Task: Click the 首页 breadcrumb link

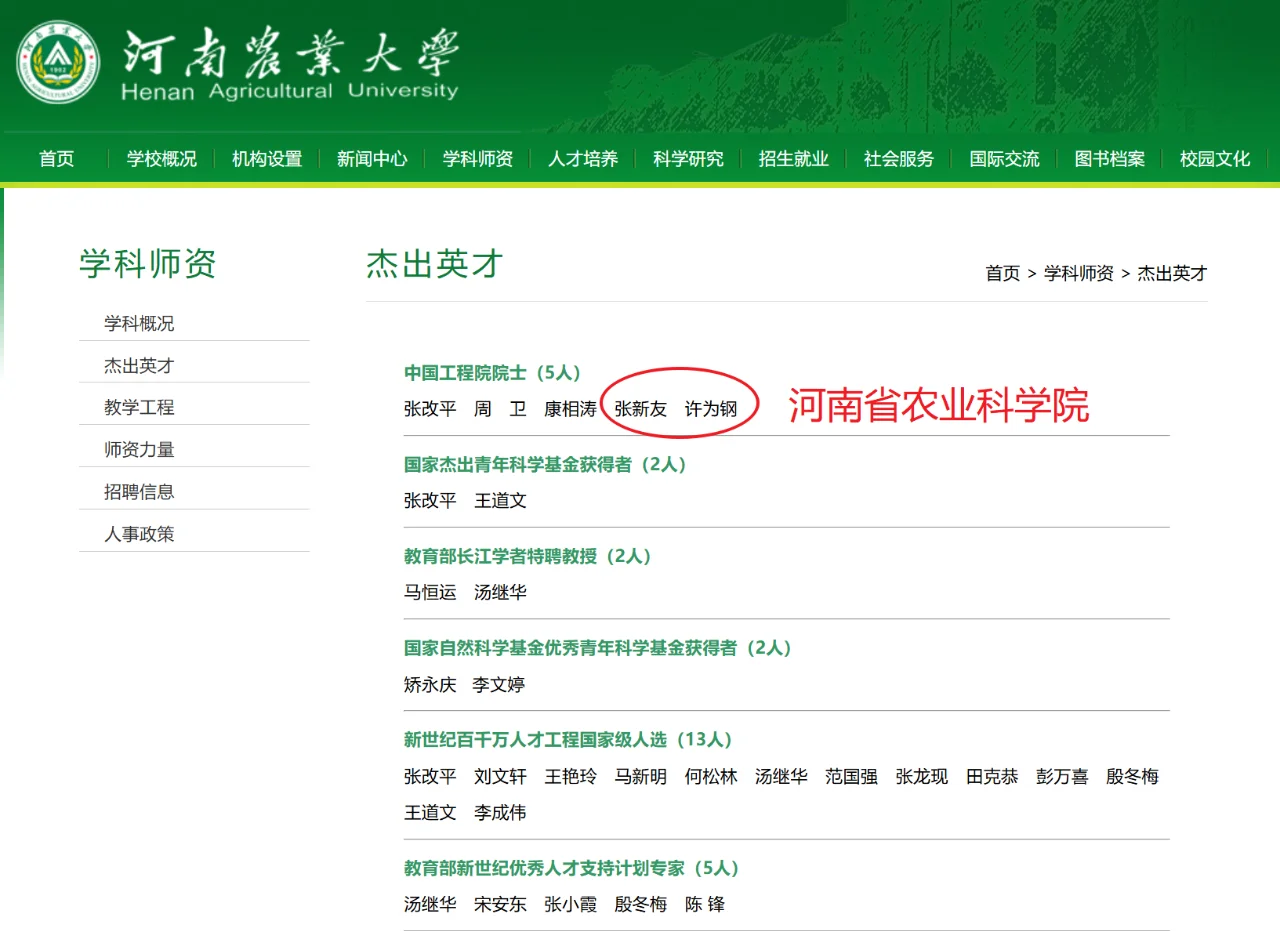Action: point(1003,273)
